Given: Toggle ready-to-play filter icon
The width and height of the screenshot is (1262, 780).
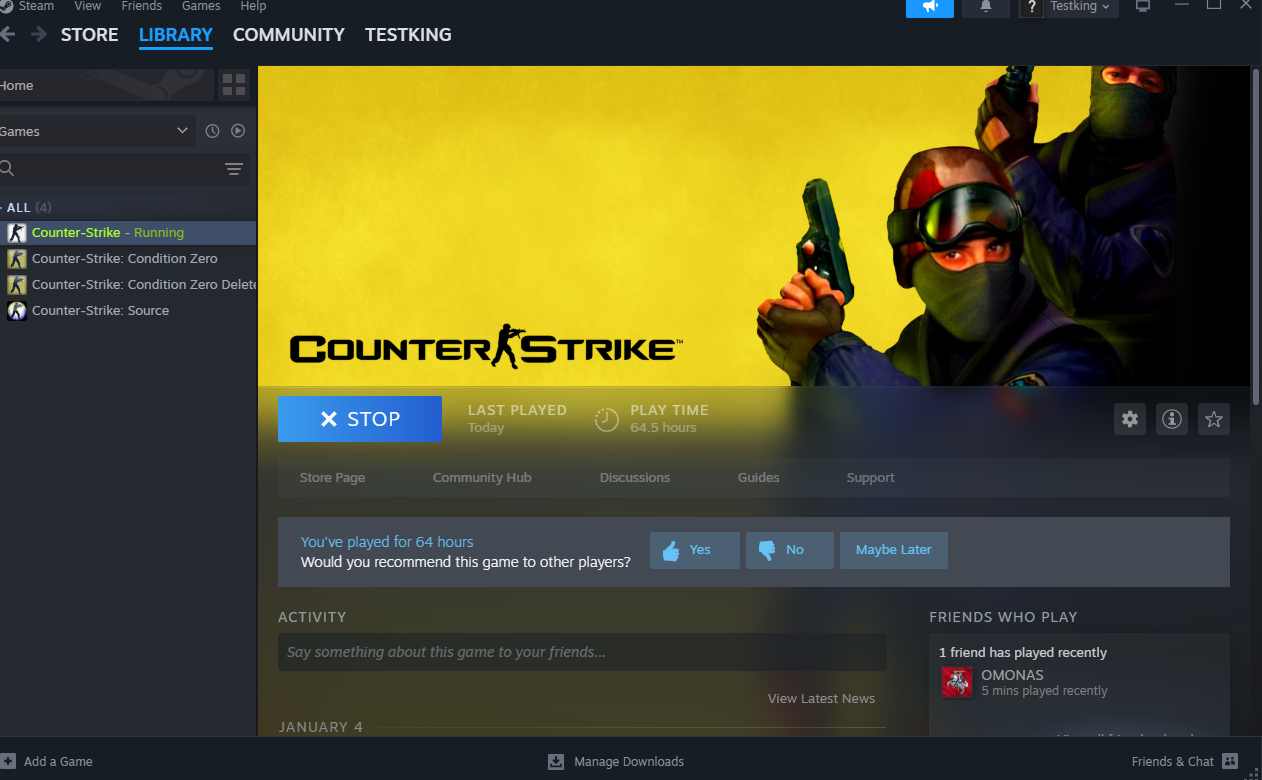Looking at the screenshot, I should pyautogui.click(x=238, y=131).
